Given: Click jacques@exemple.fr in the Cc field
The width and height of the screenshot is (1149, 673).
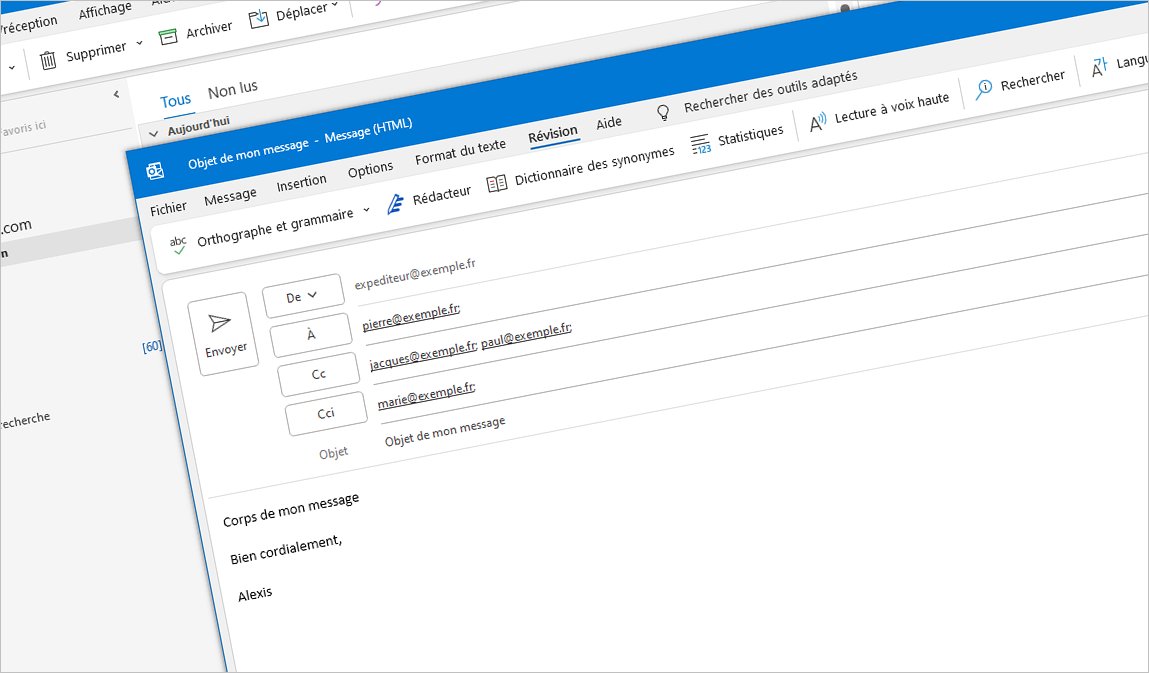Looking at the screenshot, I should 423,352.
